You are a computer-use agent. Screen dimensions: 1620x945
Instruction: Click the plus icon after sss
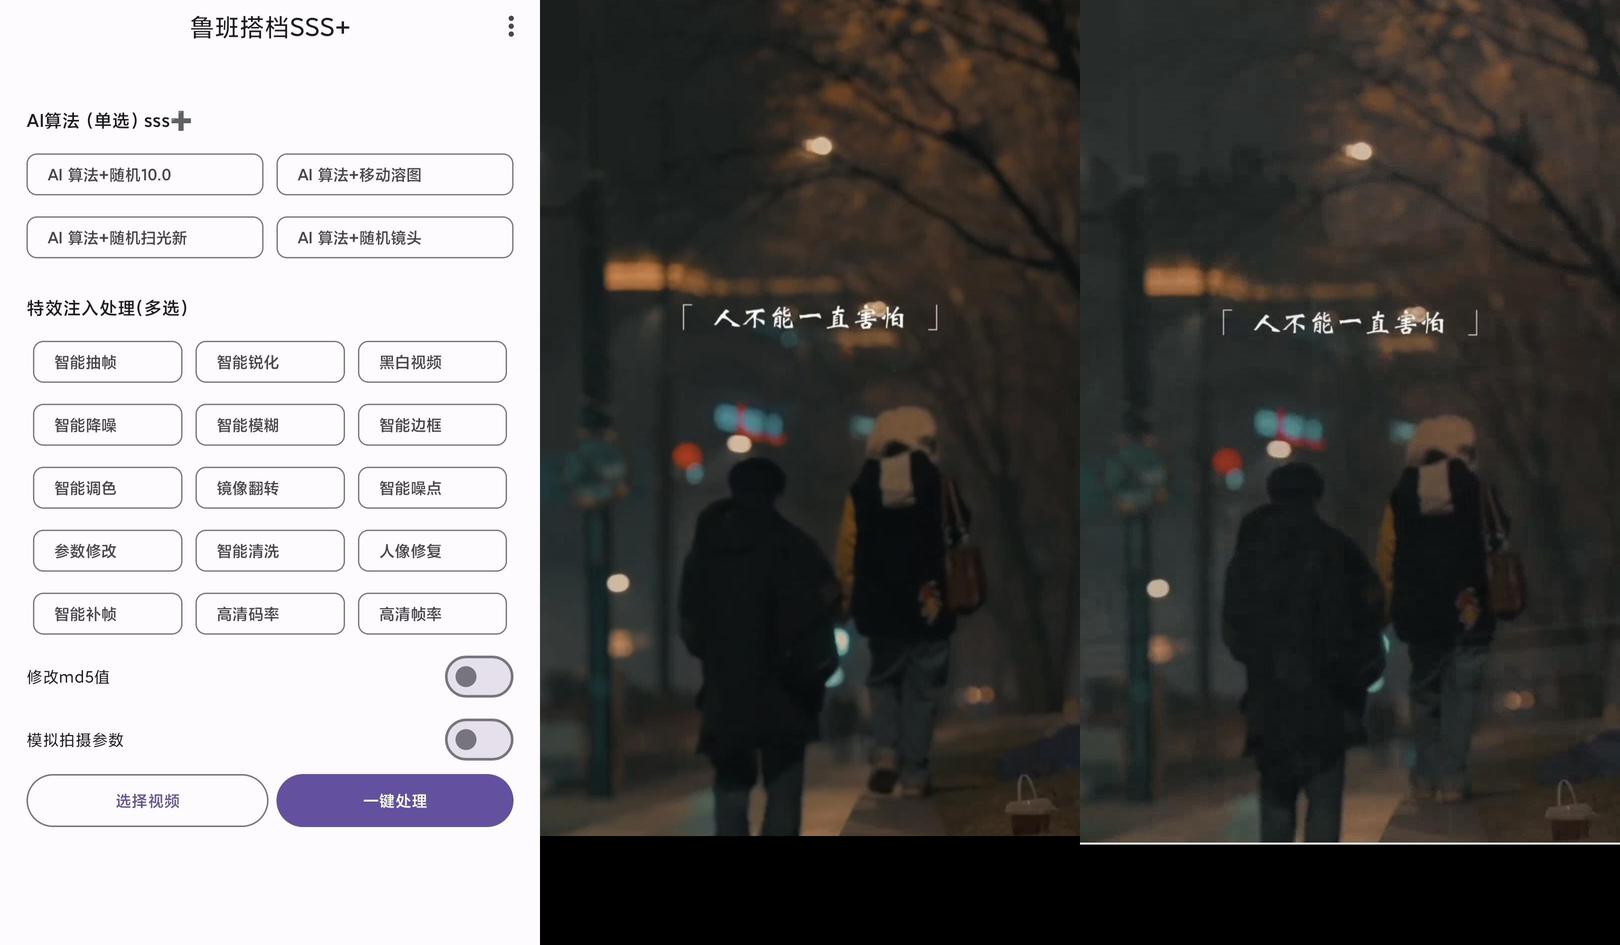[181, 121]
